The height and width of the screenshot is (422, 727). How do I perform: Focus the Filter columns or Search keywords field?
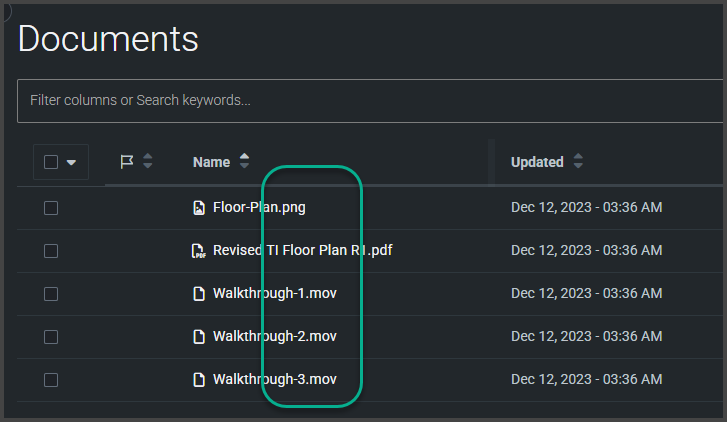click(x=370, y=101)
